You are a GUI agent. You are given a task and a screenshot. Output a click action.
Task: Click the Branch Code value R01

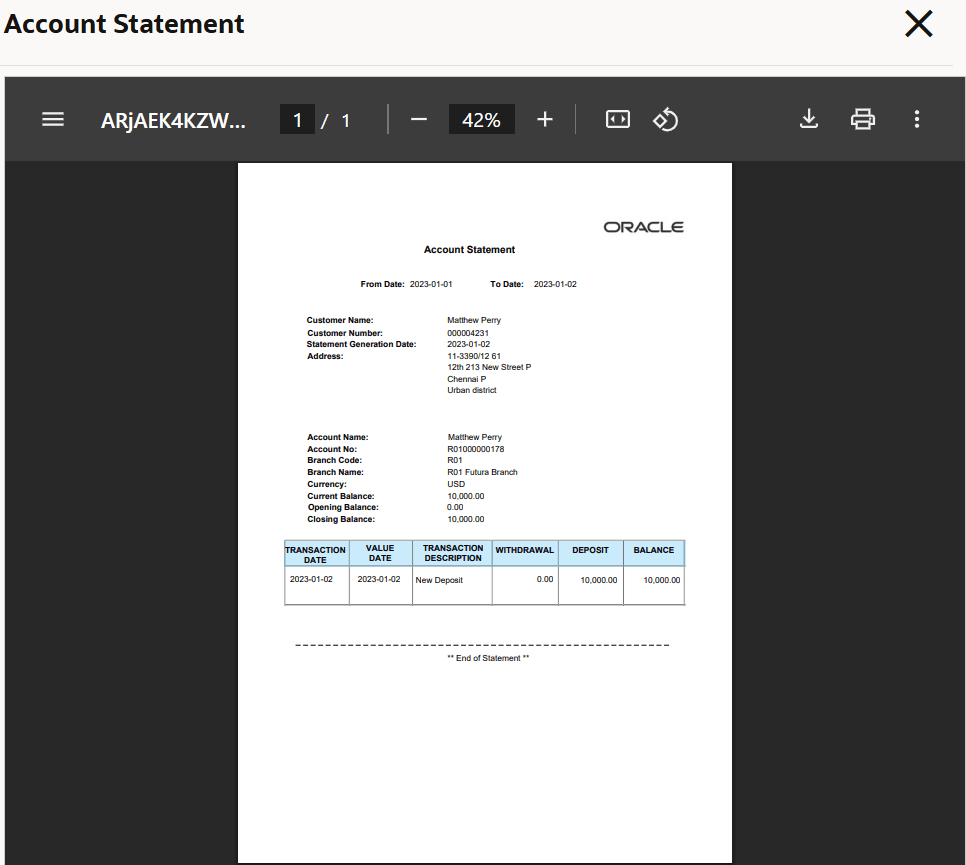point(455,460)
